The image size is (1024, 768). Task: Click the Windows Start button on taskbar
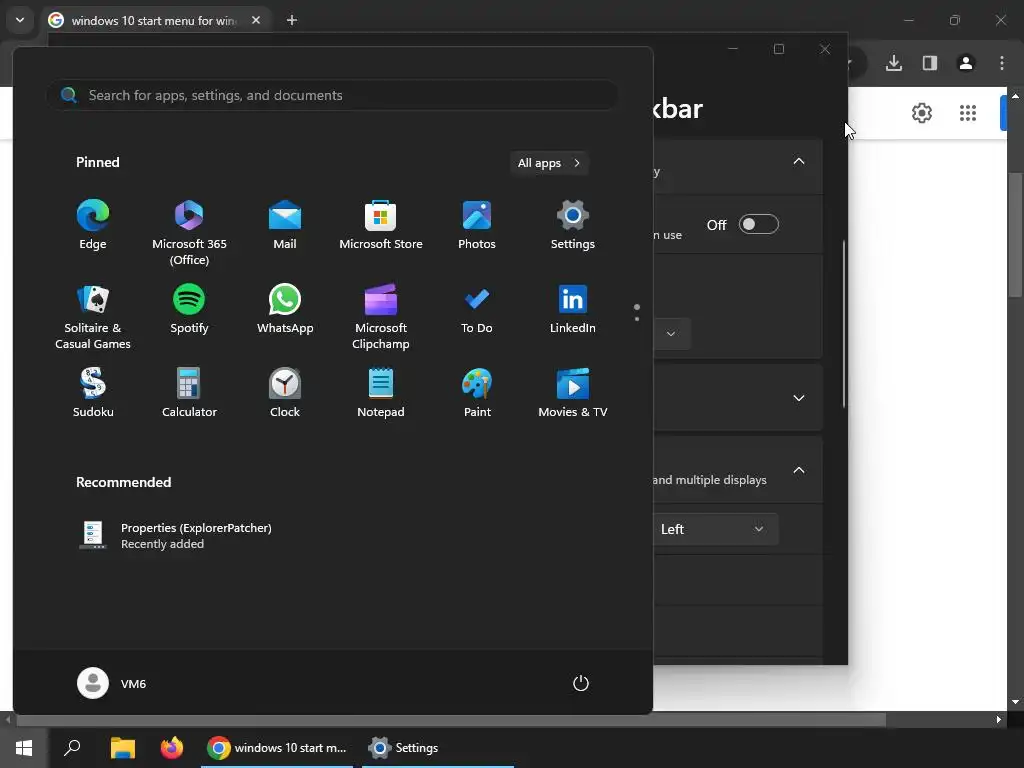point(24,748)
